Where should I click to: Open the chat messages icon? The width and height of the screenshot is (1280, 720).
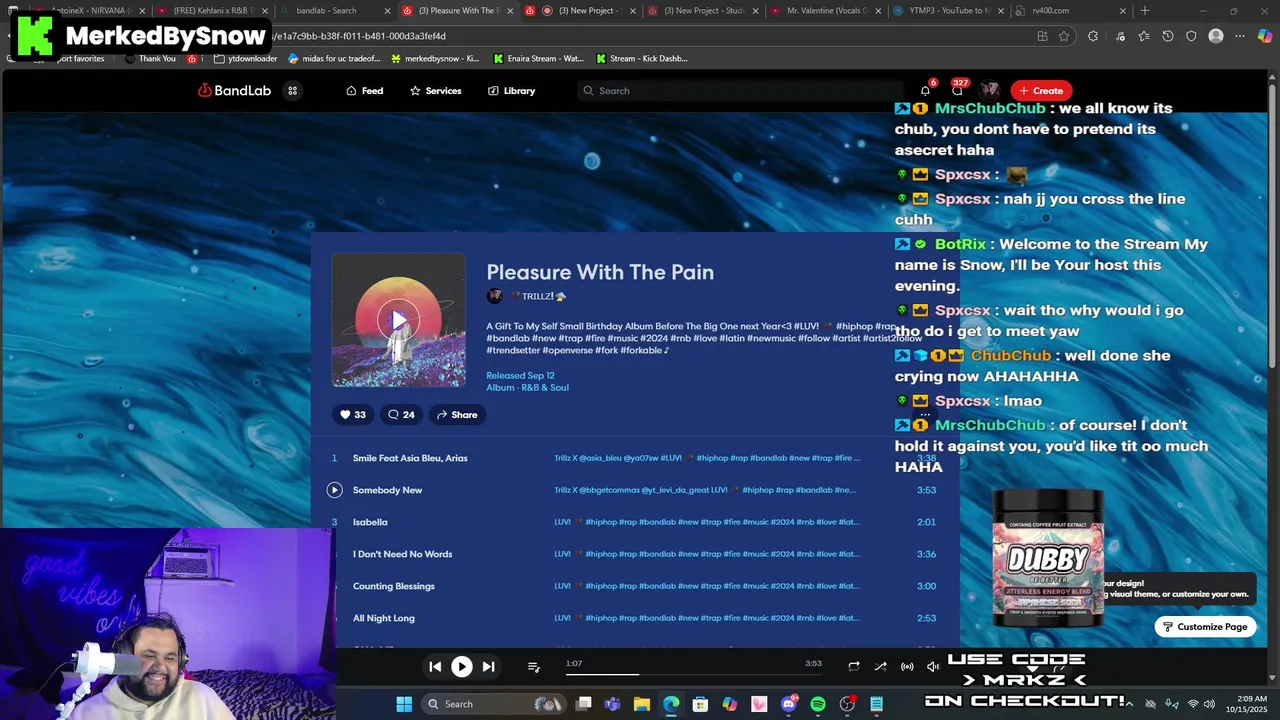pos(957,90)
